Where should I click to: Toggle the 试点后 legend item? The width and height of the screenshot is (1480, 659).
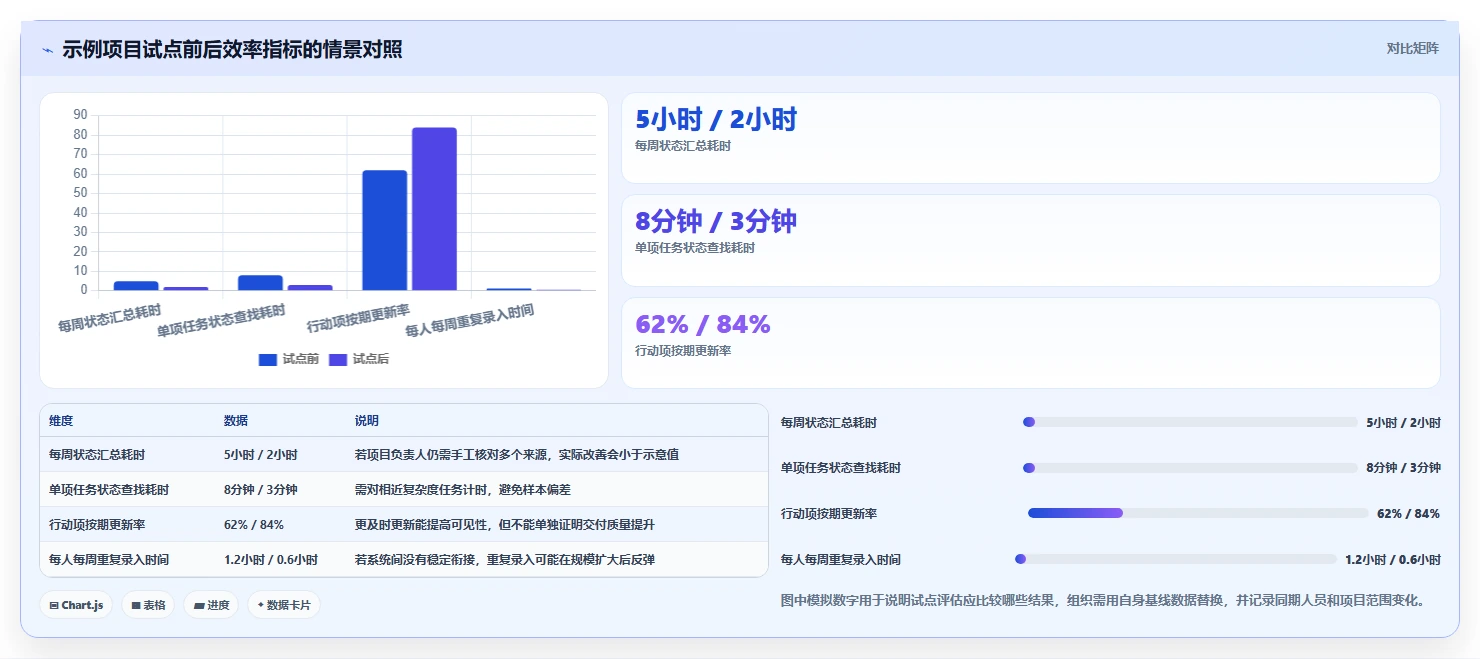(x=358, y=359)
